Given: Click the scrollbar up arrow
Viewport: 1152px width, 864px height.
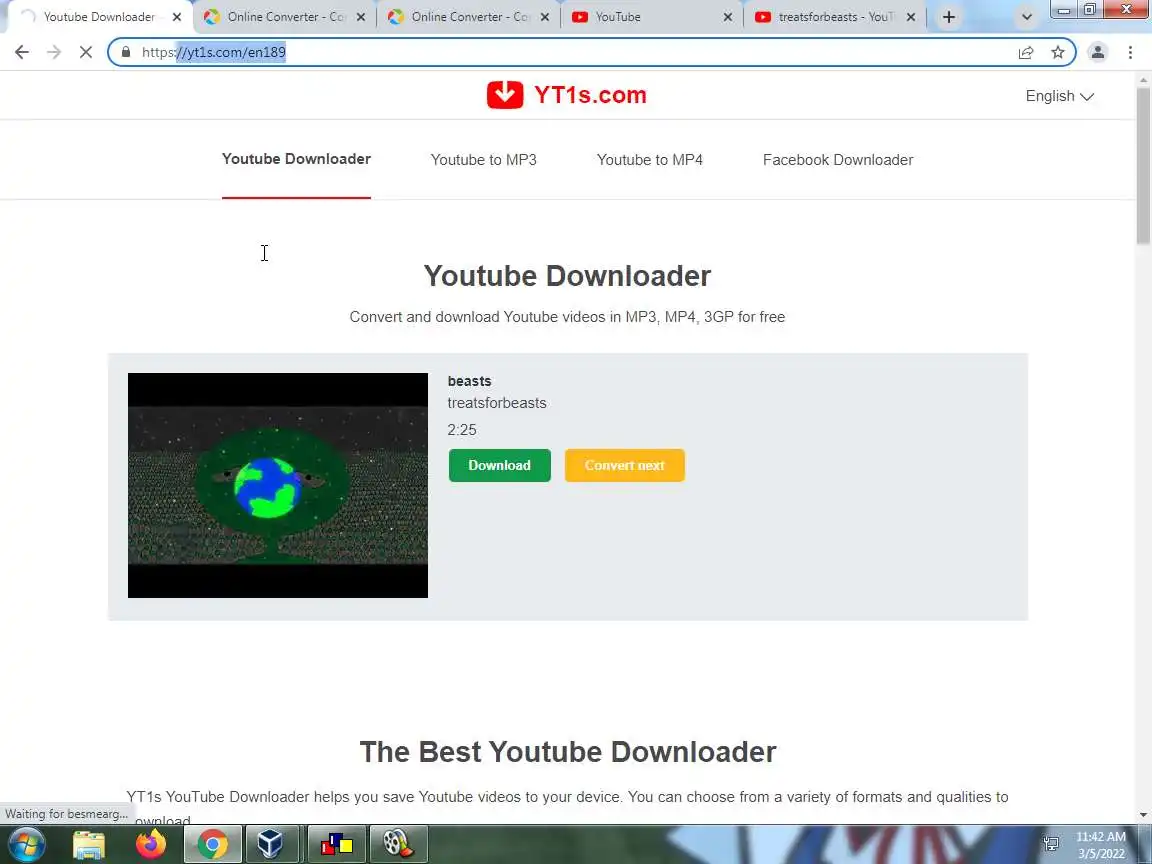Looking at the screenshot, I should click(1143, 79).
